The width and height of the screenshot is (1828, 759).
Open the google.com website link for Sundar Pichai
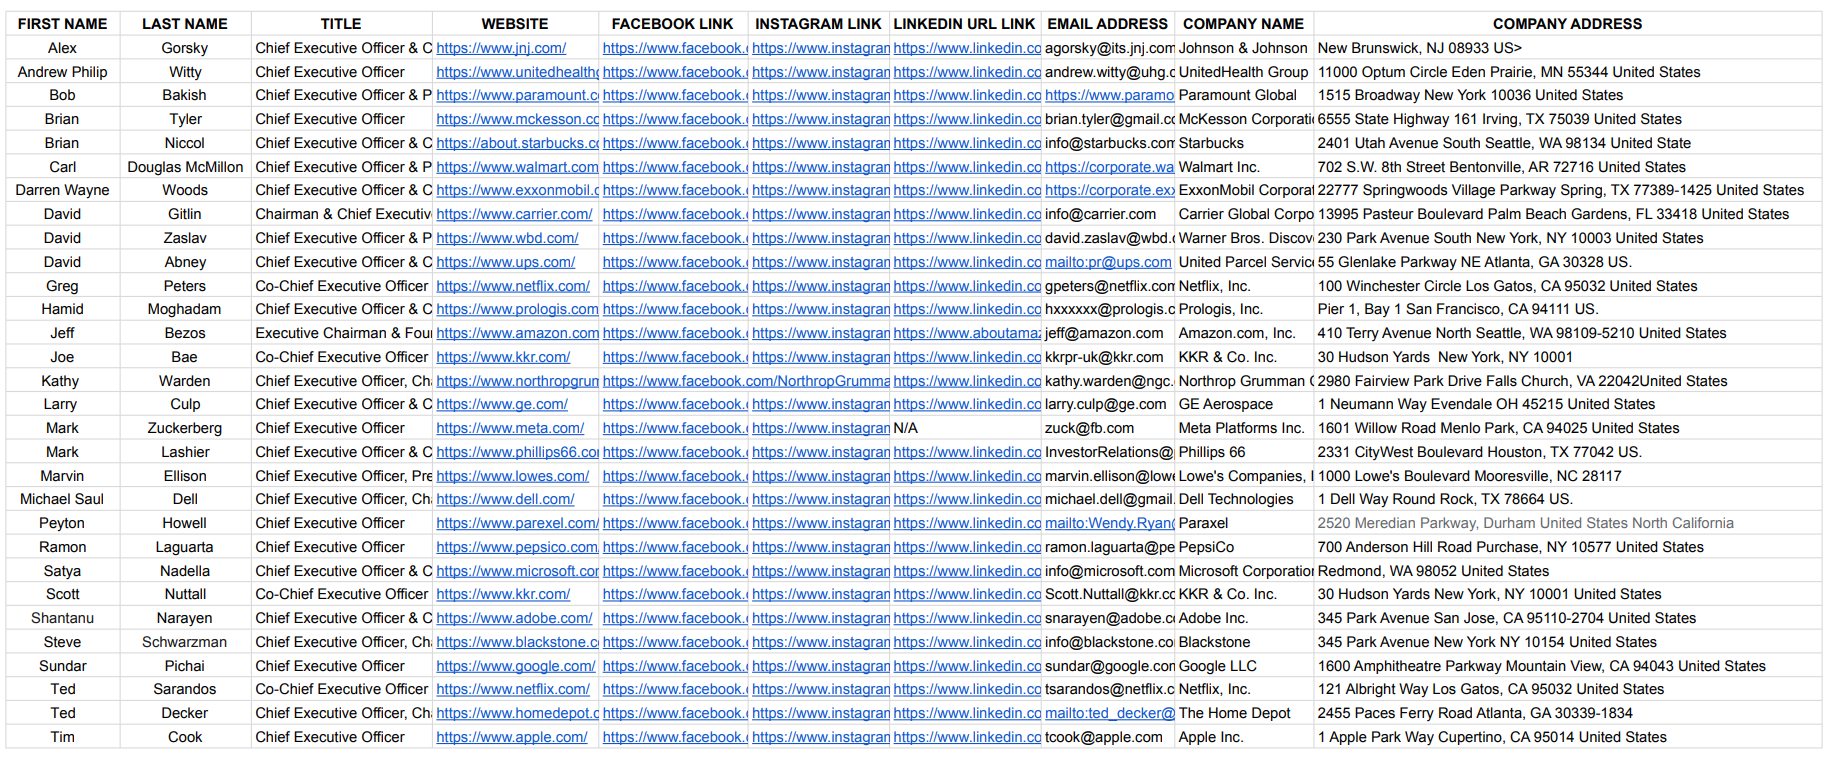tap(516, 666)
